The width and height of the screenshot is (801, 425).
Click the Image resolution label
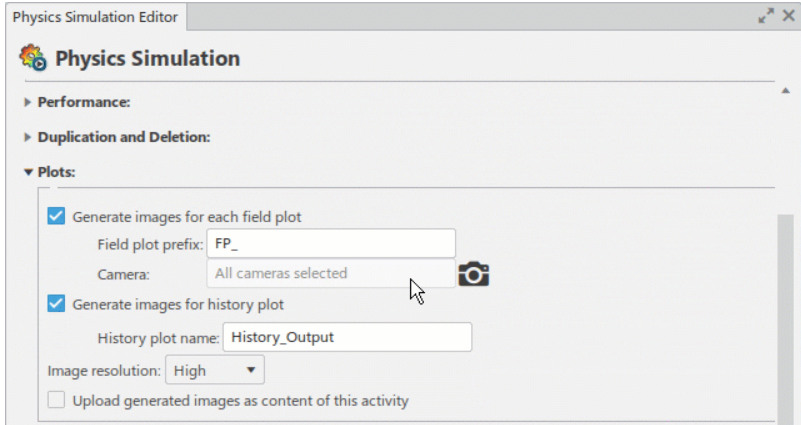pos(103,371)
